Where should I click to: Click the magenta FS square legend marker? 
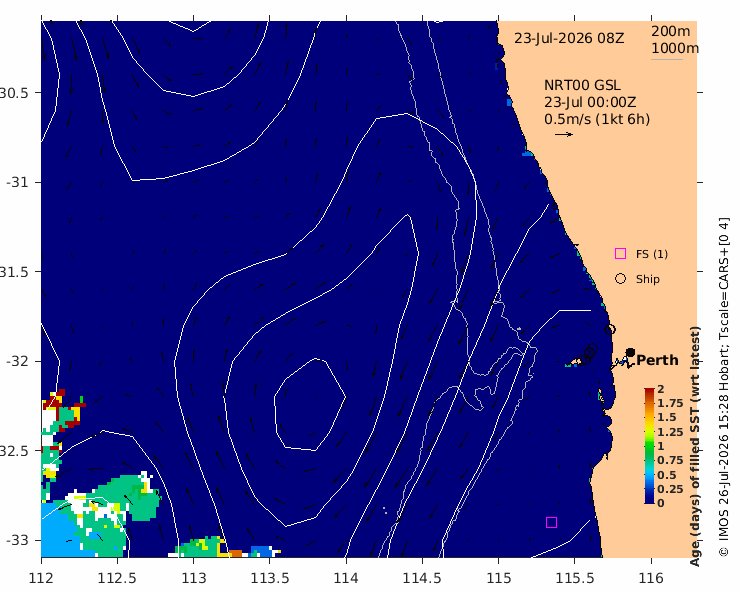click(x=620, y=254)
